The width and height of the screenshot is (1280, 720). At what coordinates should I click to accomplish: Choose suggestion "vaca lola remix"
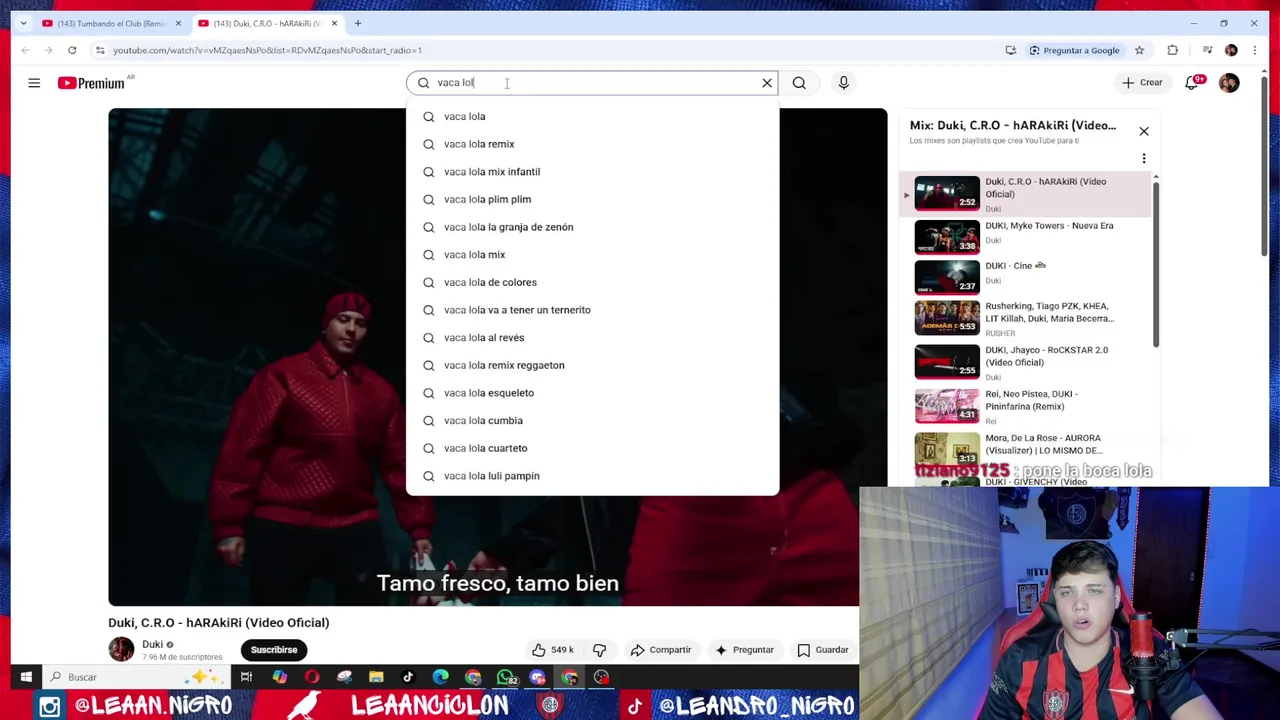coord(592,144)
